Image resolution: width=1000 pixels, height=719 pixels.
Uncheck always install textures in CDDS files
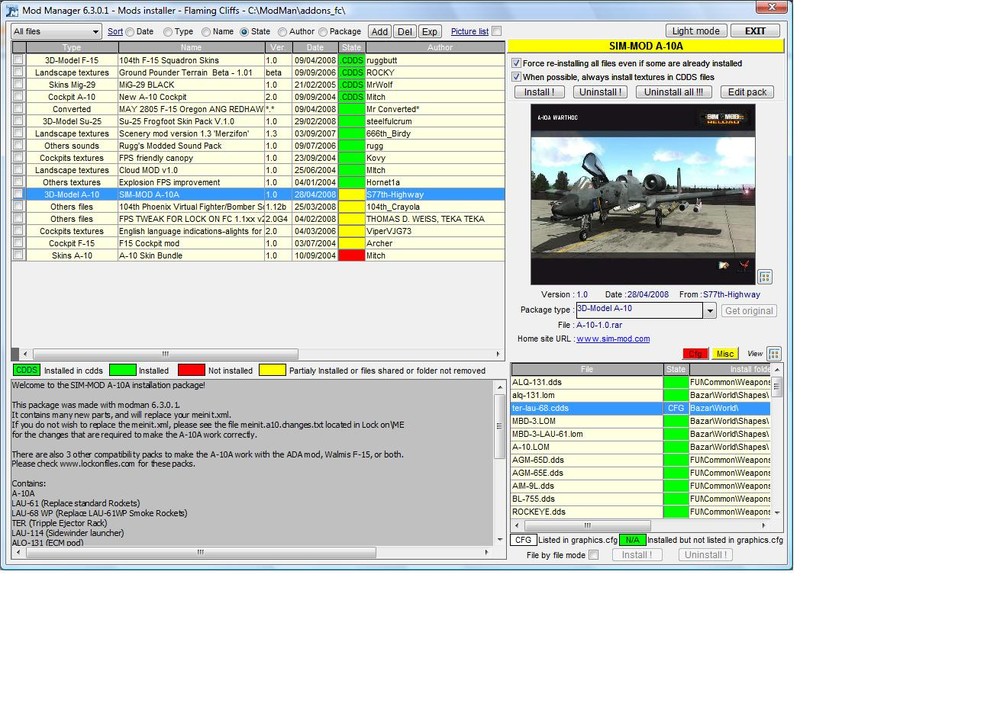(517, 77)
